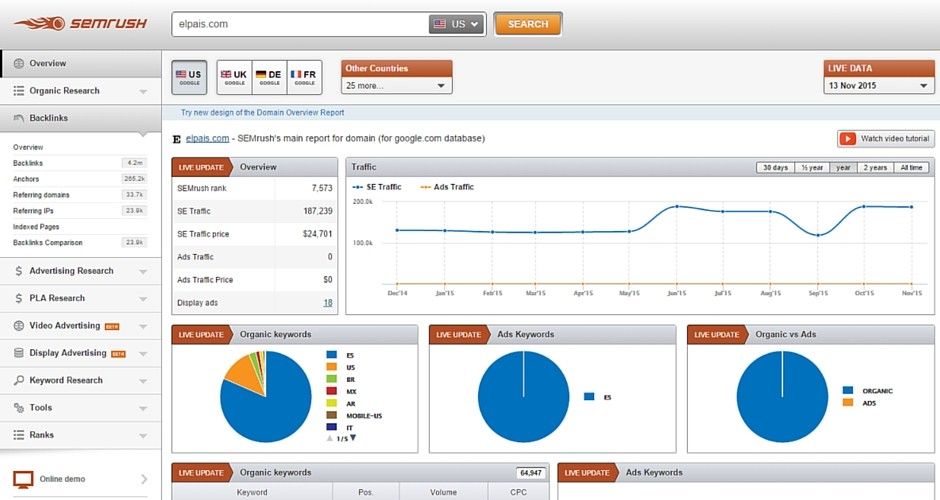
Task: Click ADS orange swatch in Organic vs Ads legend
Action: [848, 403]
